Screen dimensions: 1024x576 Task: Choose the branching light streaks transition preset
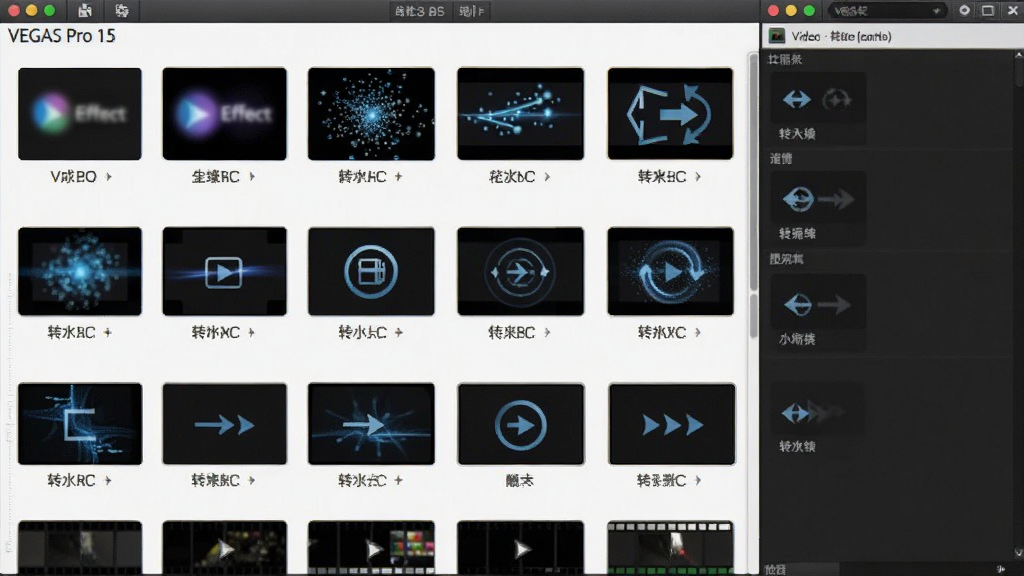[520, 114]
